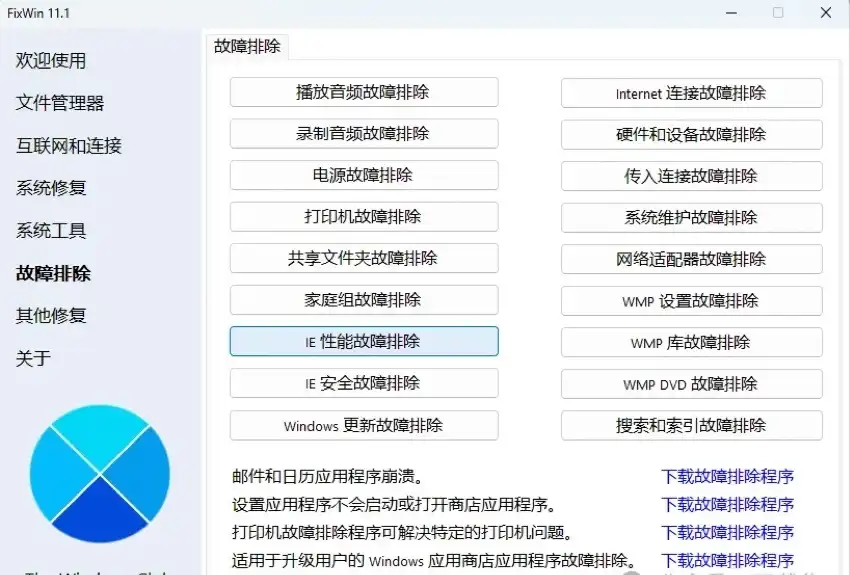The image size is (850, 575).
Task: Start IE 性能故障排除
Action: click(364, 341)
